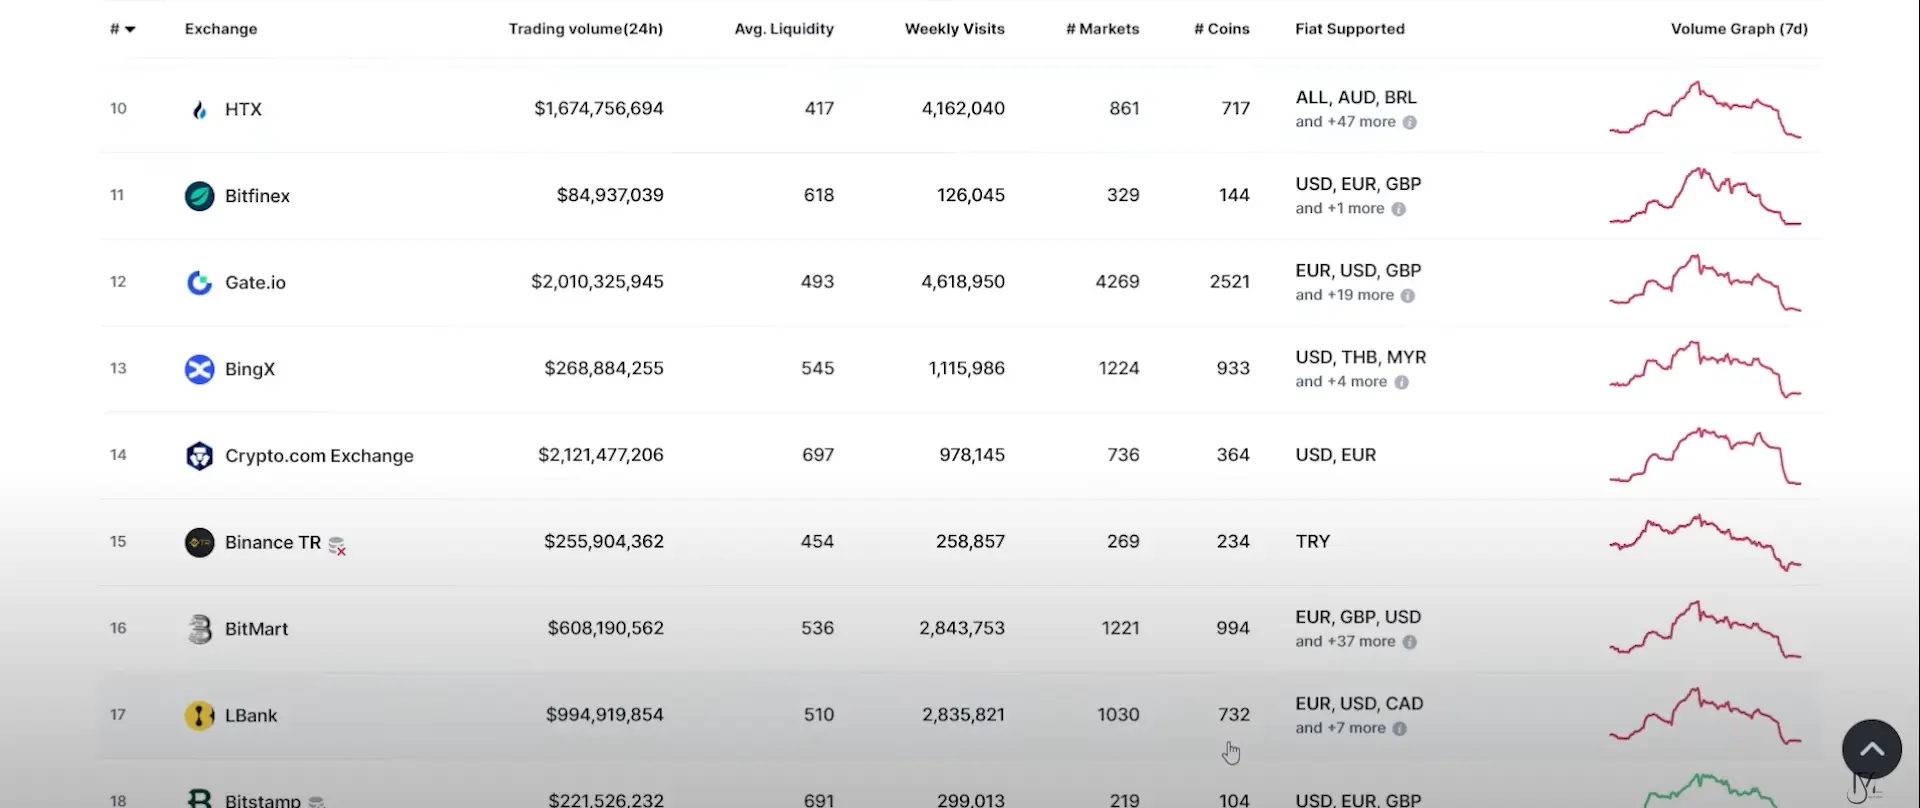
Task: Click LBank volume $994,919,854
Action: (x=605, y=715)
